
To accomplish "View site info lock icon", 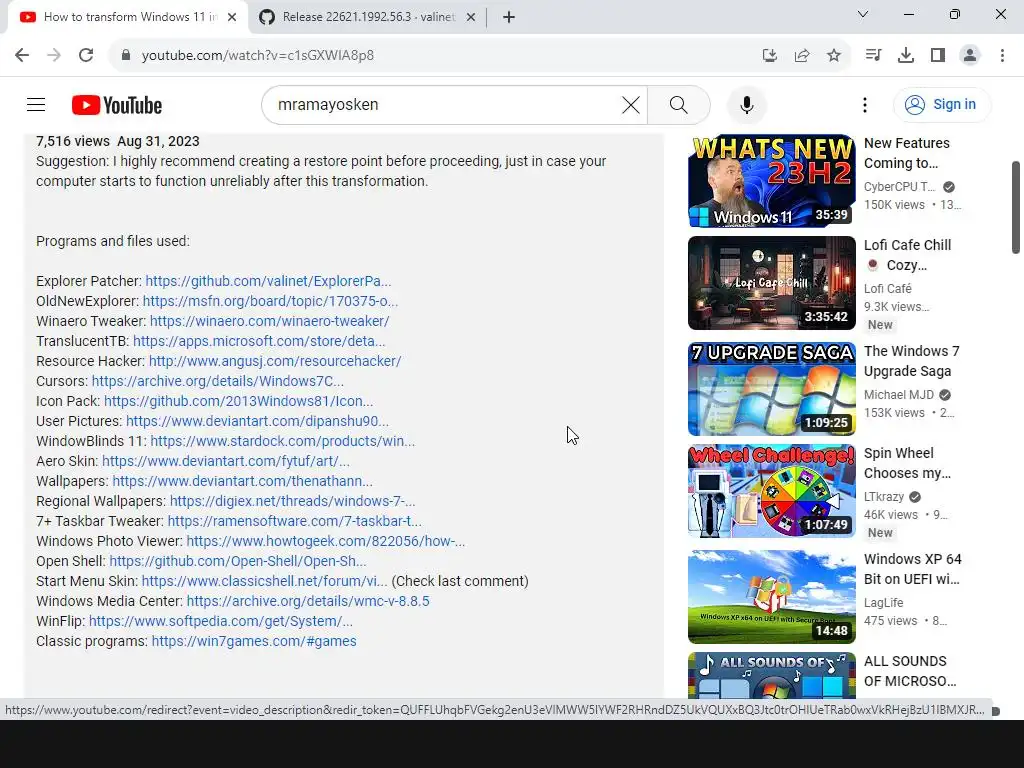I will (126, 56).
